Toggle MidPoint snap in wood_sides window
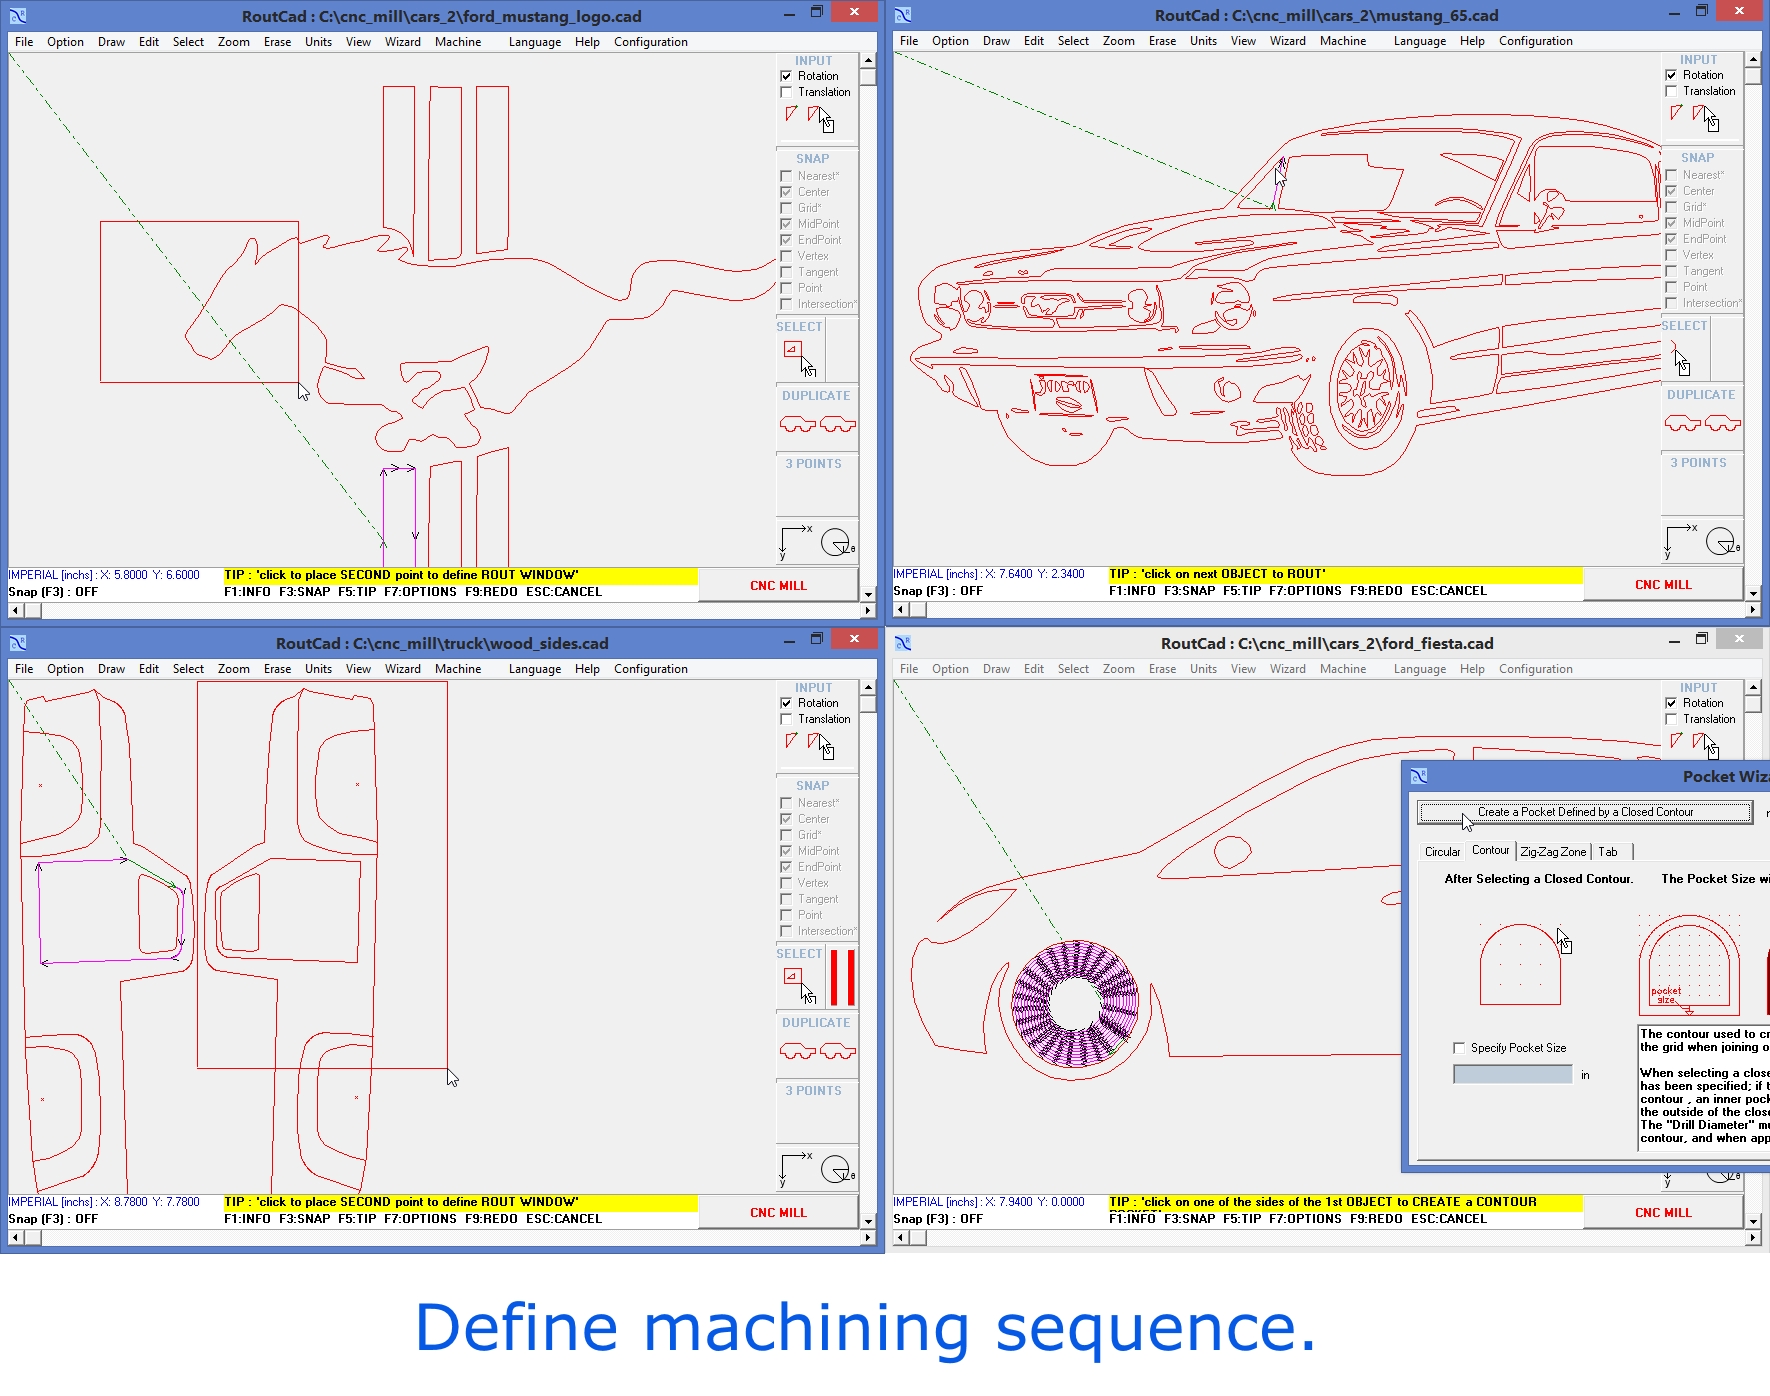 point(786,851)
